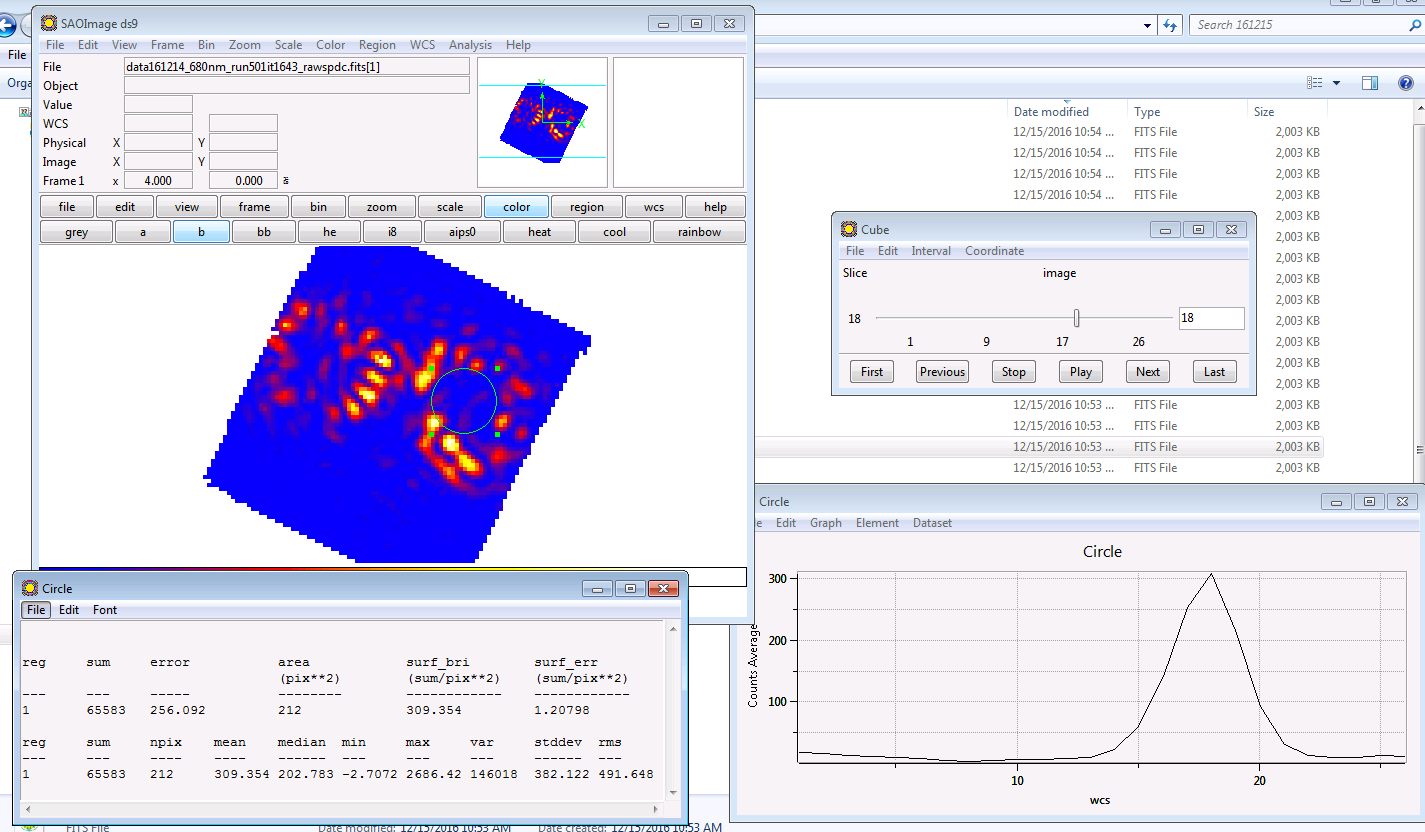The width and height of the screenshot is (1425, 832).
Task: Click the 'wcs' buttonbar button
Action: click(x=654, y=207)
